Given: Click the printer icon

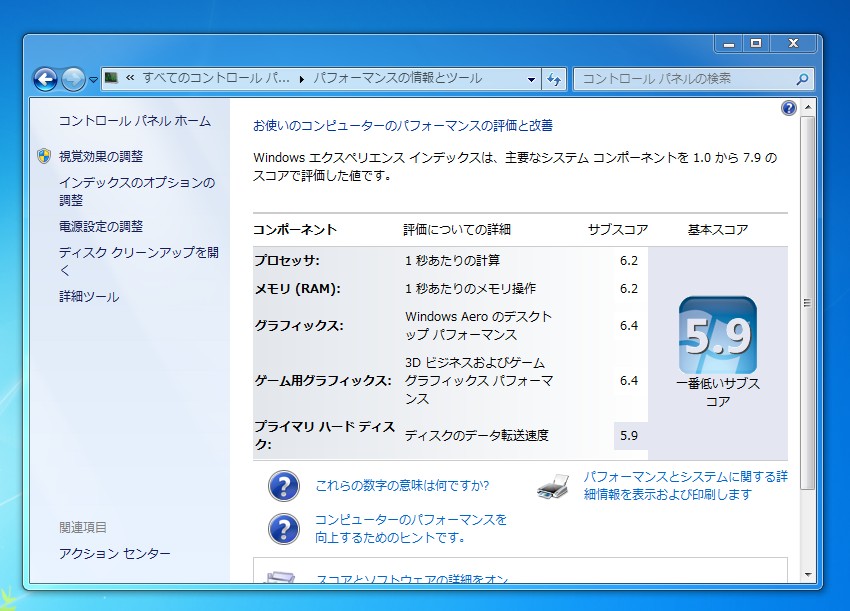Looking at the screenshot, I should [553, 486].
